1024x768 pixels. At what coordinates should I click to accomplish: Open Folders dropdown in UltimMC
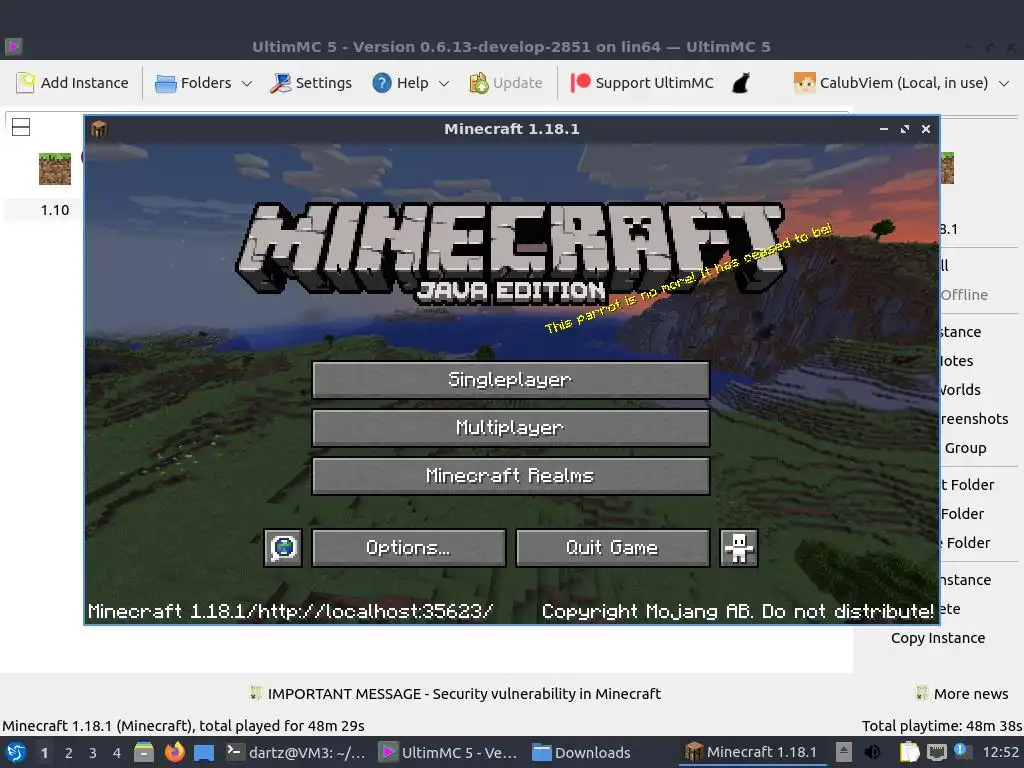203,83
